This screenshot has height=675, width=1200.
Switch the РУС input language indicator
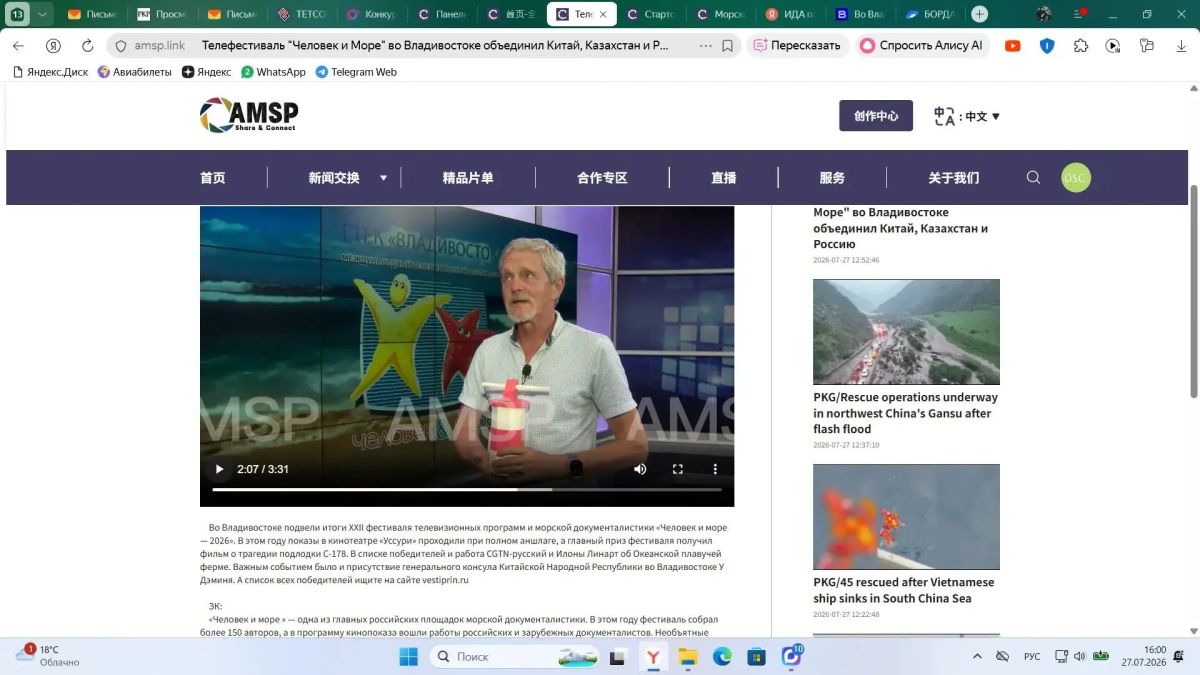point(1032,656)
